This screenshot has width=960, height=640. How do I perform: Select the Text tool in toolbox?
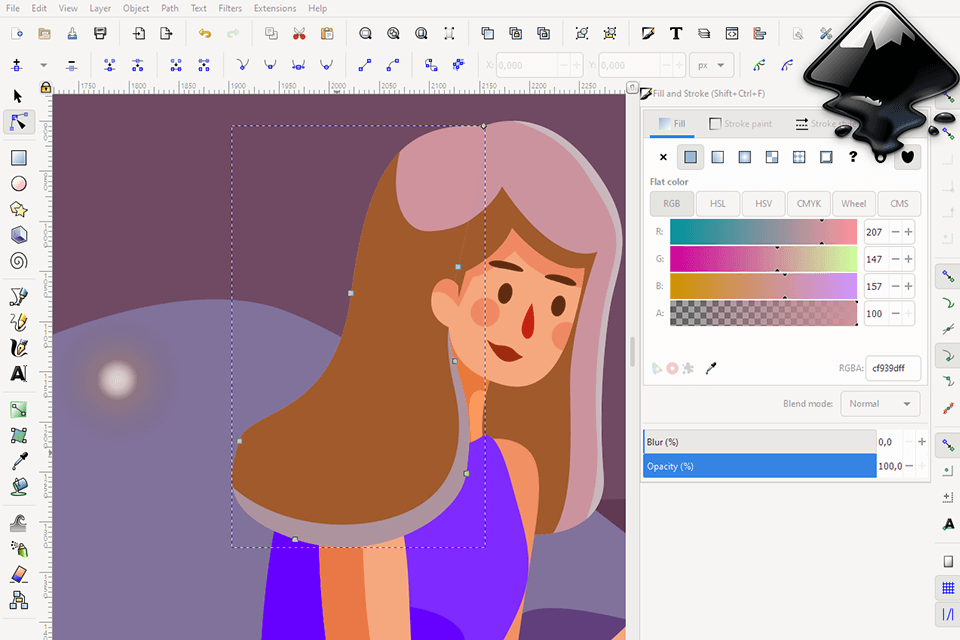click(18, 374)
